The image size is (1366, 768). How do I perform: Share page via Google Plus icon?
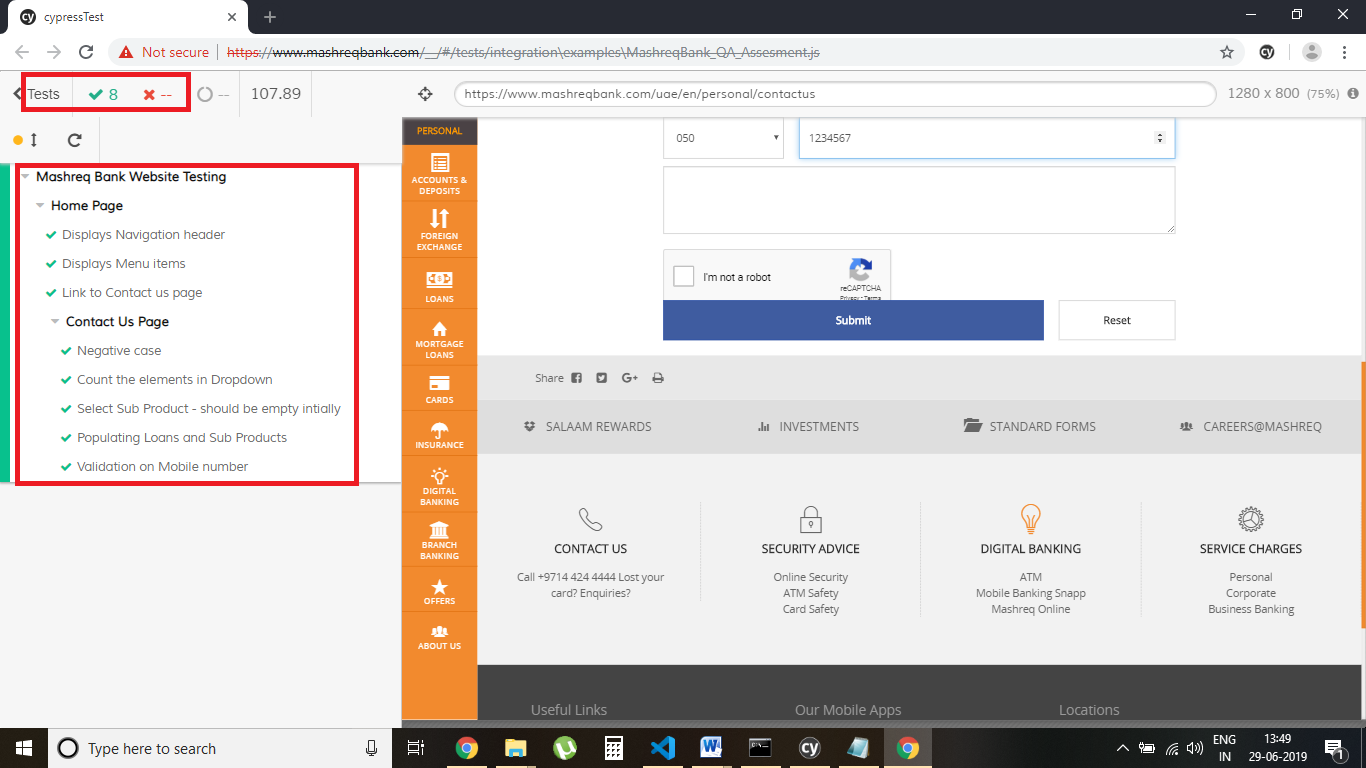coord(630,378)
